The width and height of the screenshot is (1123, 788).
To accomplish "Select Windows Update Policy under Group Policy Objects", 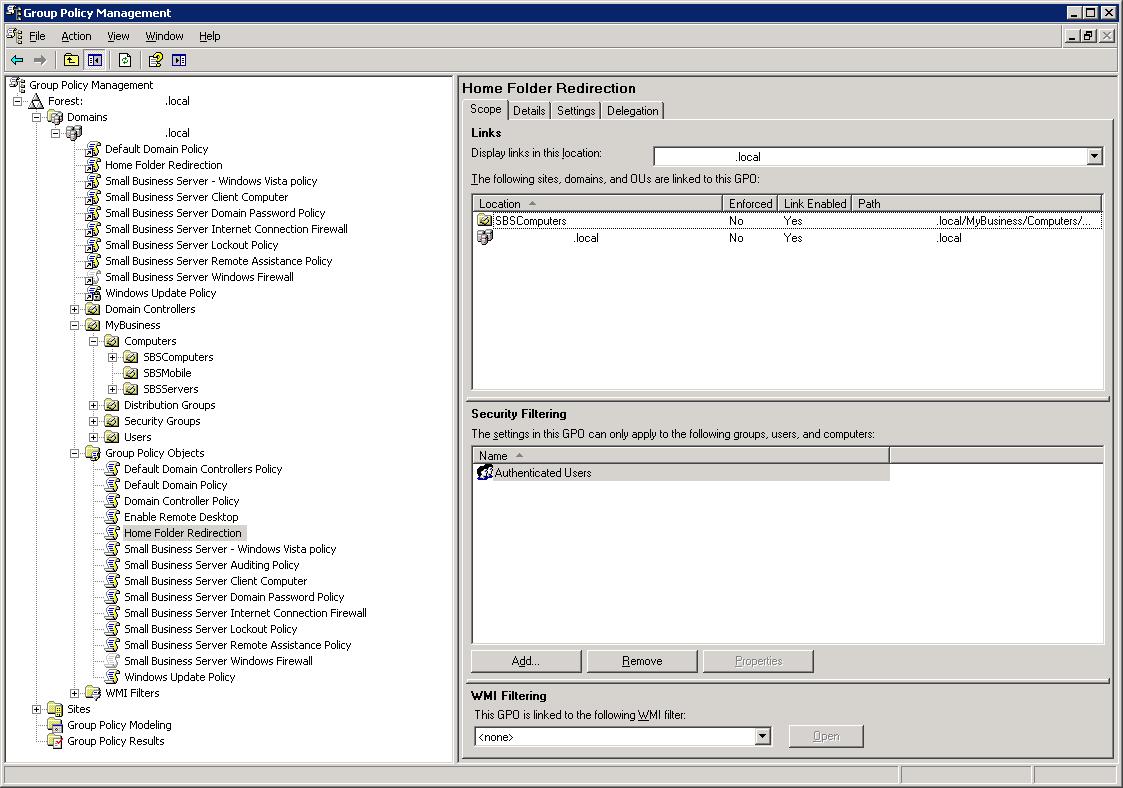I will tap(179, 677).
